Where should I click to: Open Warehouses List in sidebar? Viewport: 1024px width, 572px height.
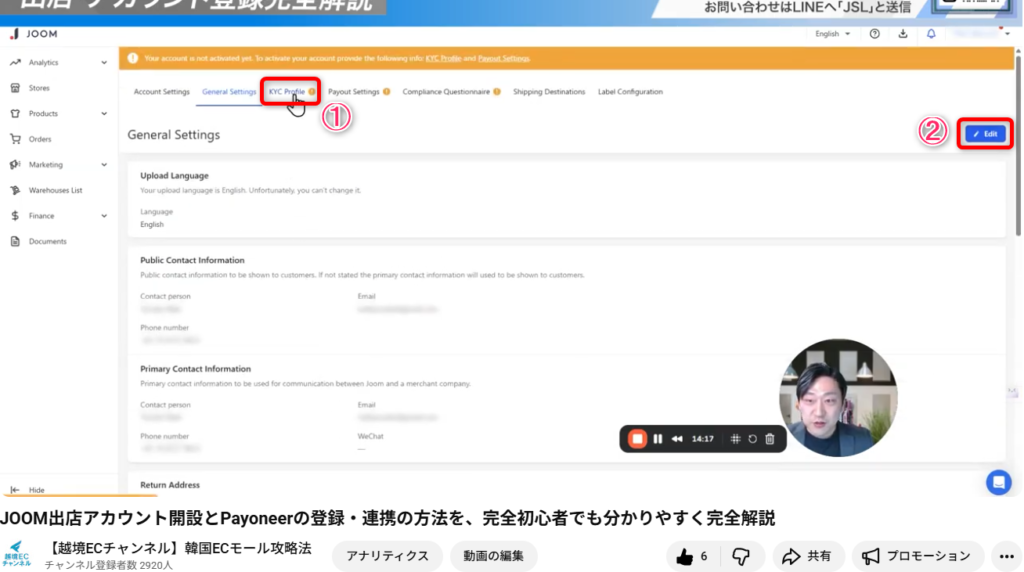pyautogui.click(x=55, y=190)
